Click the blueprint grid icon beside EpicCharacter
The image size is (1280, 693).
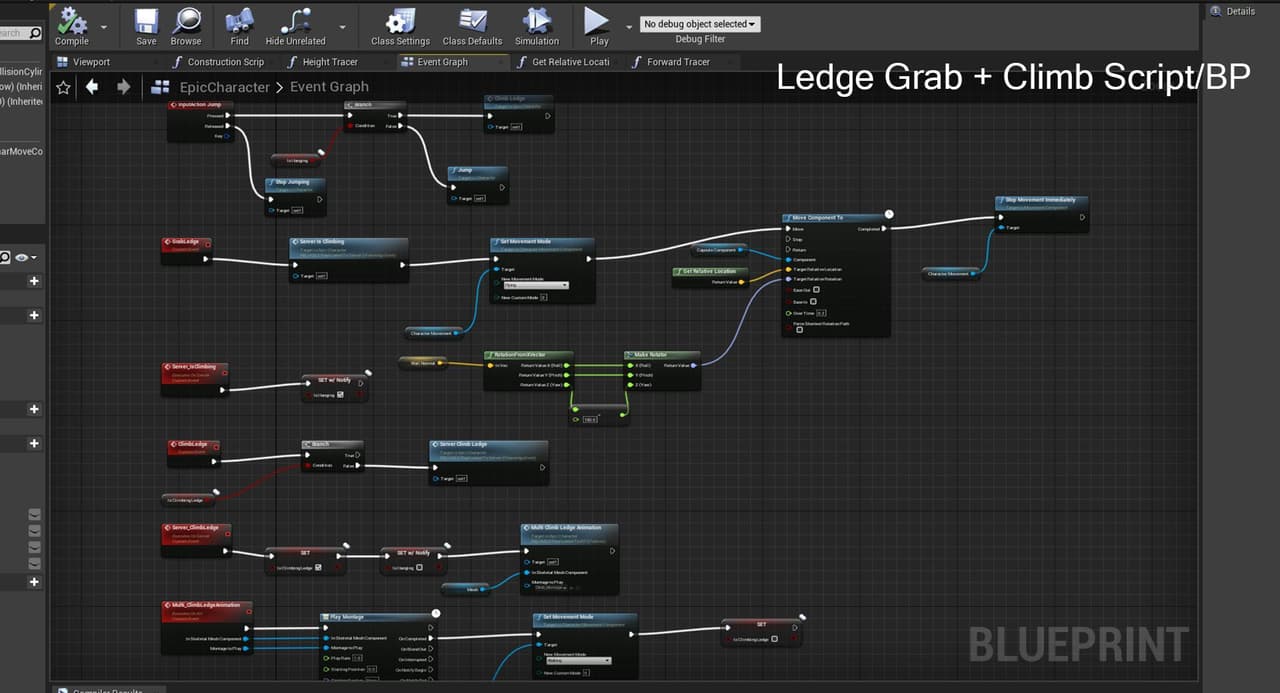click(160, 87)
